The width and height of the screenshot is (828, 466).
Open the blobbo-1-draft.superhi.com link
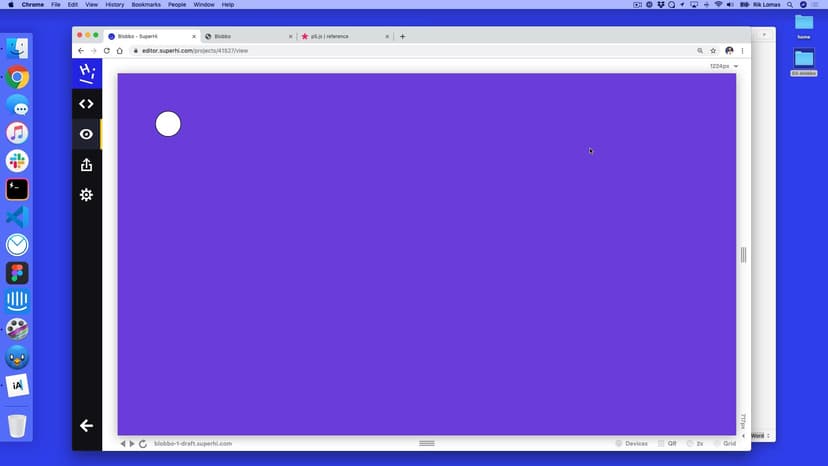(193, 443)
